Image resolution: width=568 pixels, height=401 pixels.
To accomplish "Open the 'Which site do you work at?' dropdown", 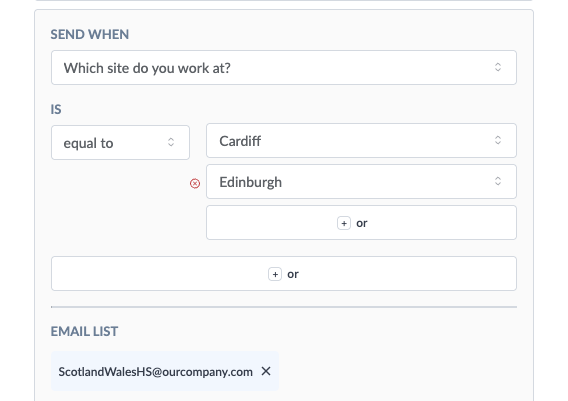I will pyautogui.click(x=284, y=68).
